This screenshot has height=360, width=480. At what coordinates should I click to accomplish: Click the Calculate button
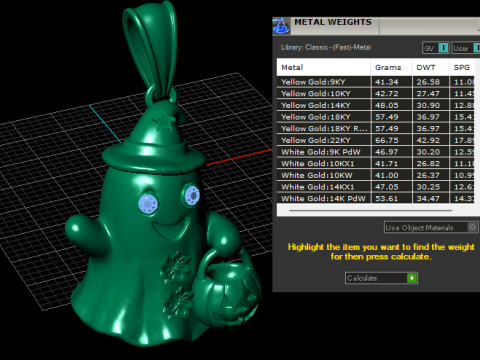tap(381, 278)
